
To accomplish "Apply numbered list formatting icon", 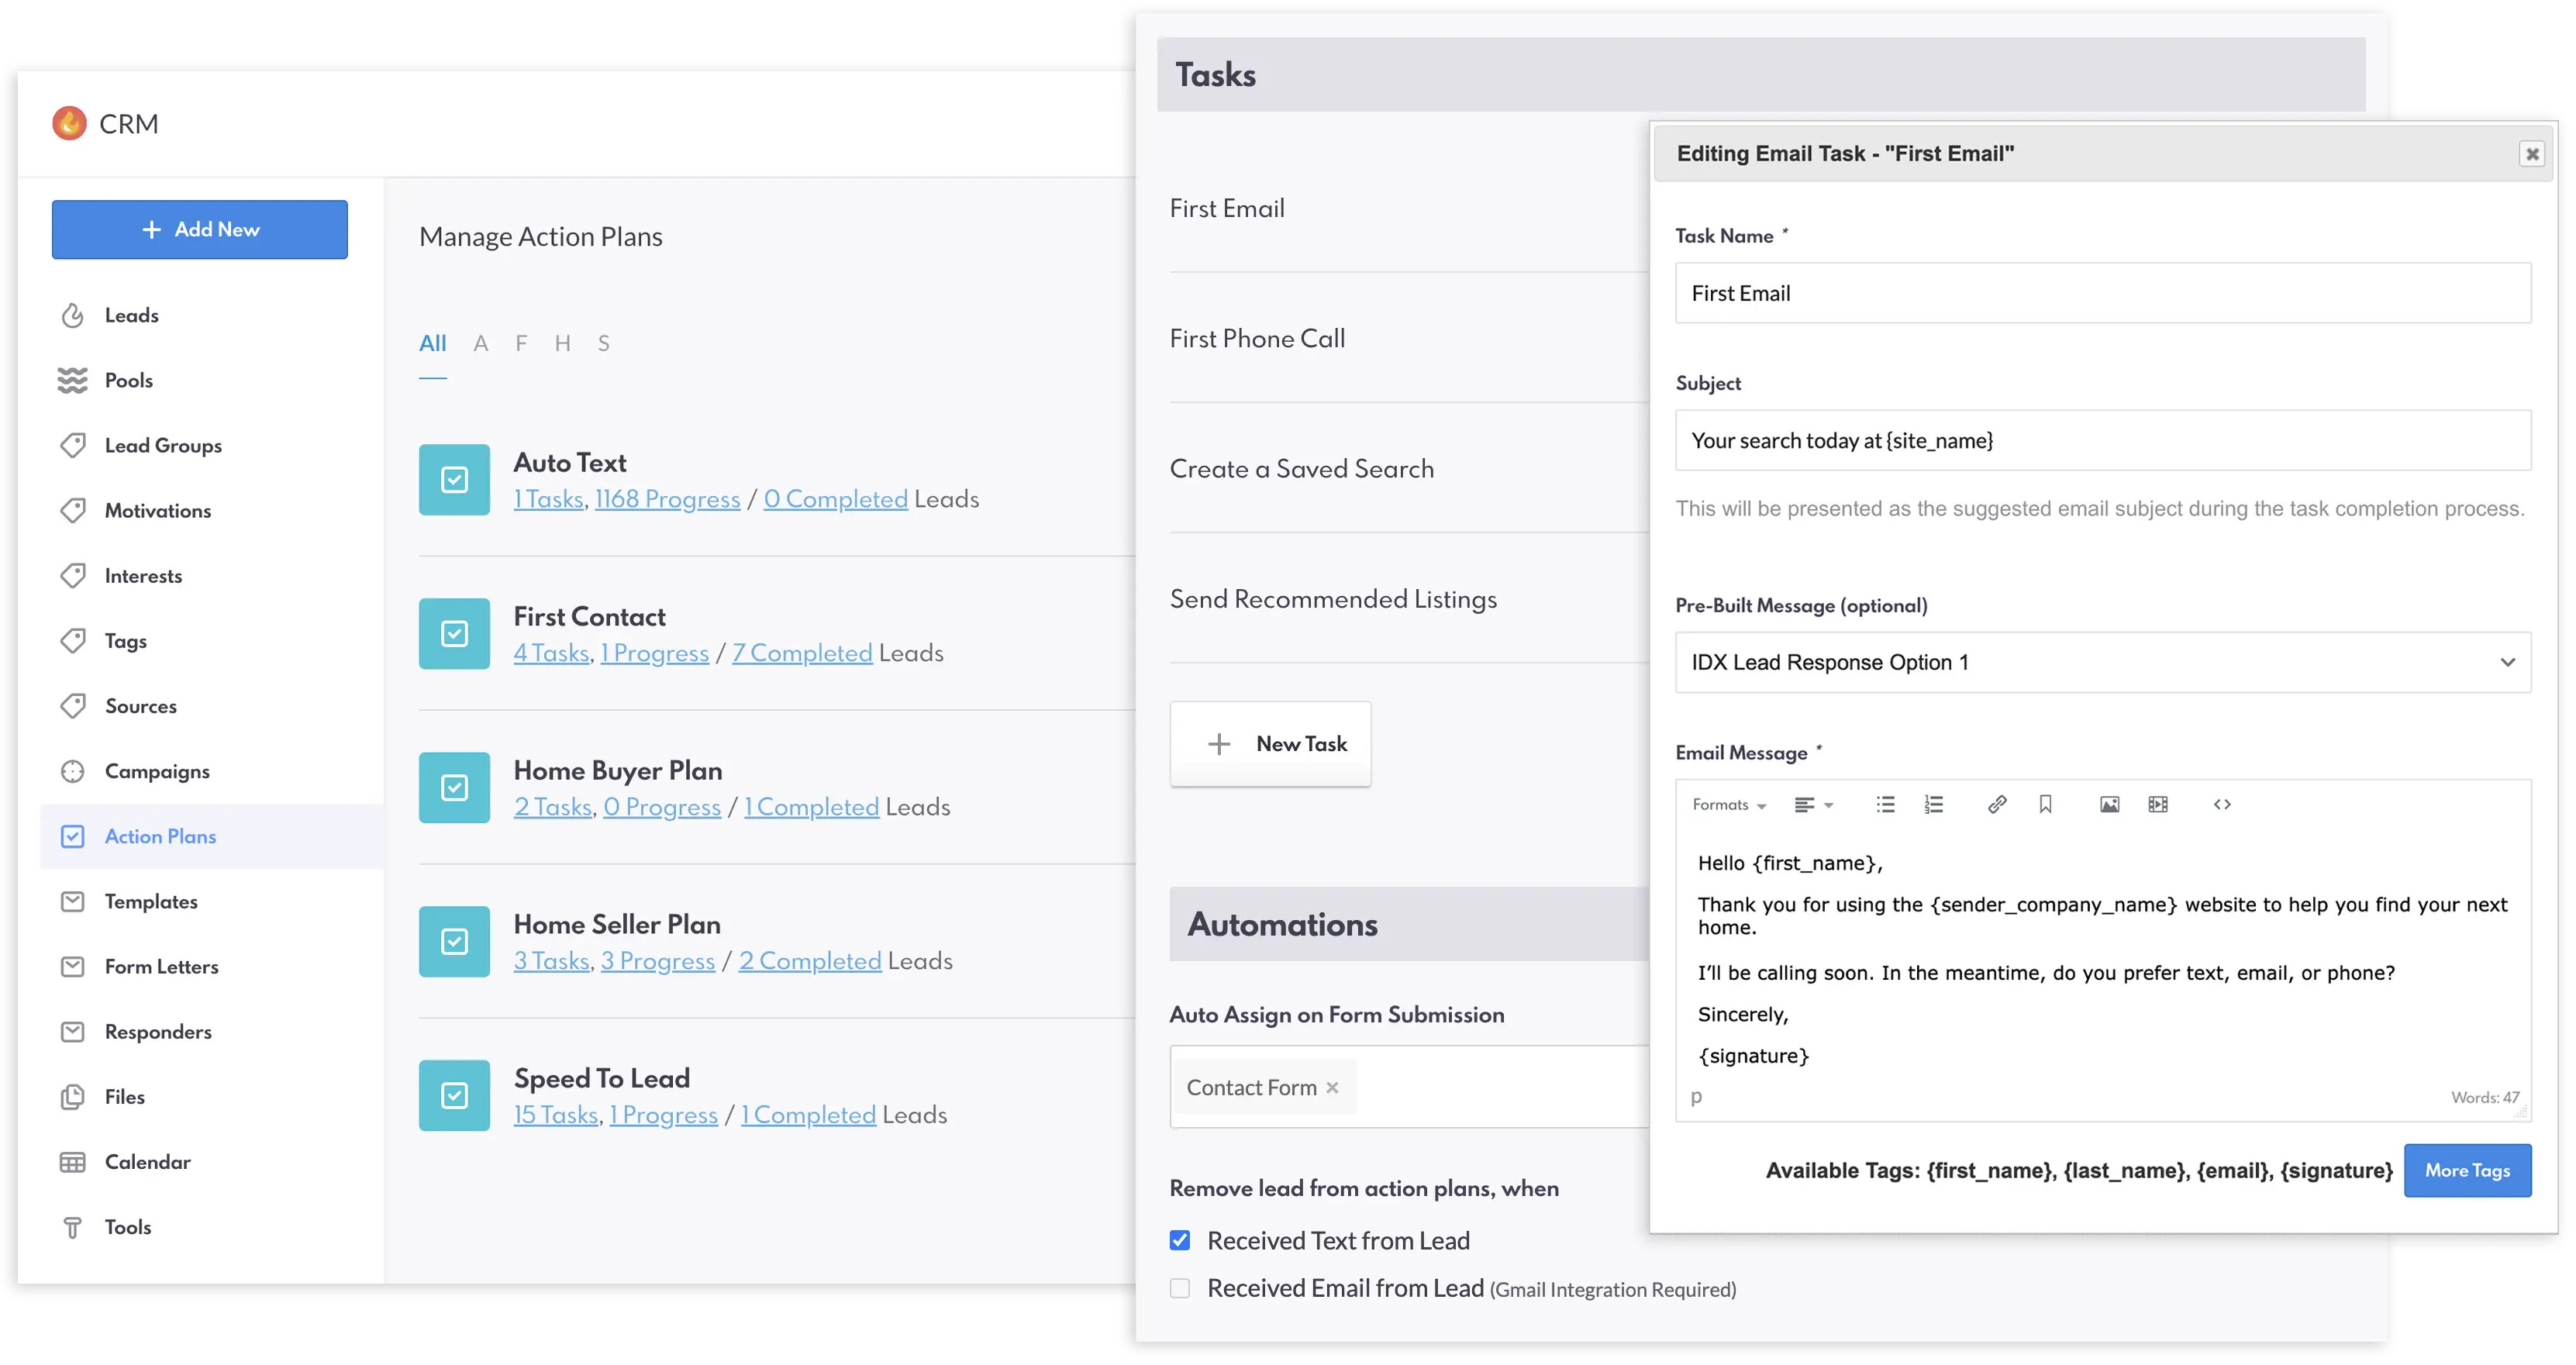I will 1933,804.
